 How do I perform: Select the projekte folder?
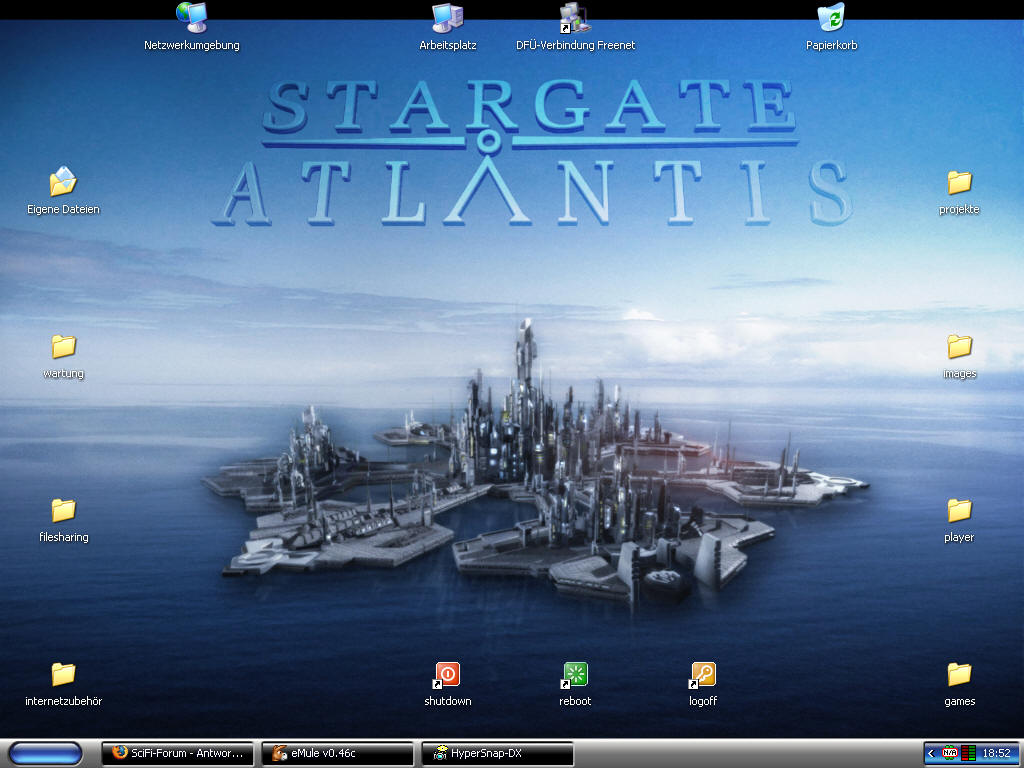pos(959,182)
